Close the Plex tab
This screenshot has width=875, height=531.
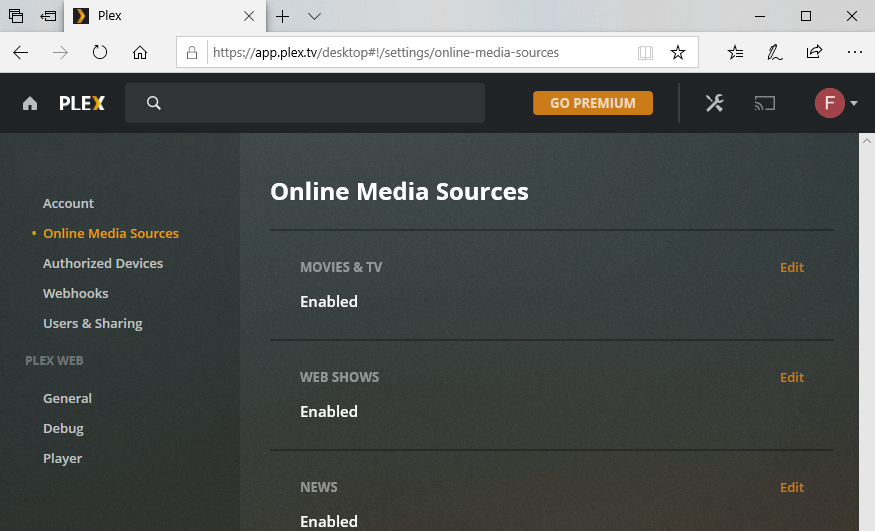[249, 16]
